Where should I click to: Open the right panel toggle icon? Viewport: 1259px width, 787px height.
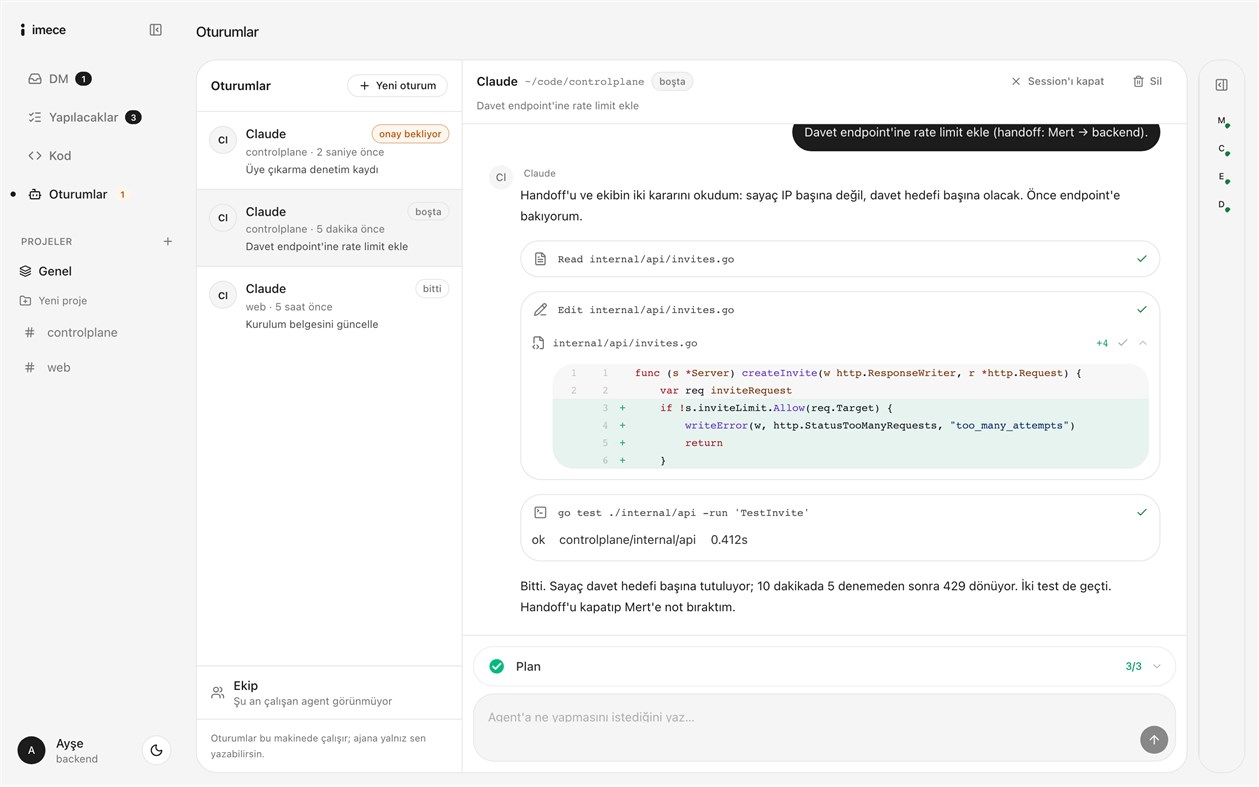click(x=1221, y=85)
